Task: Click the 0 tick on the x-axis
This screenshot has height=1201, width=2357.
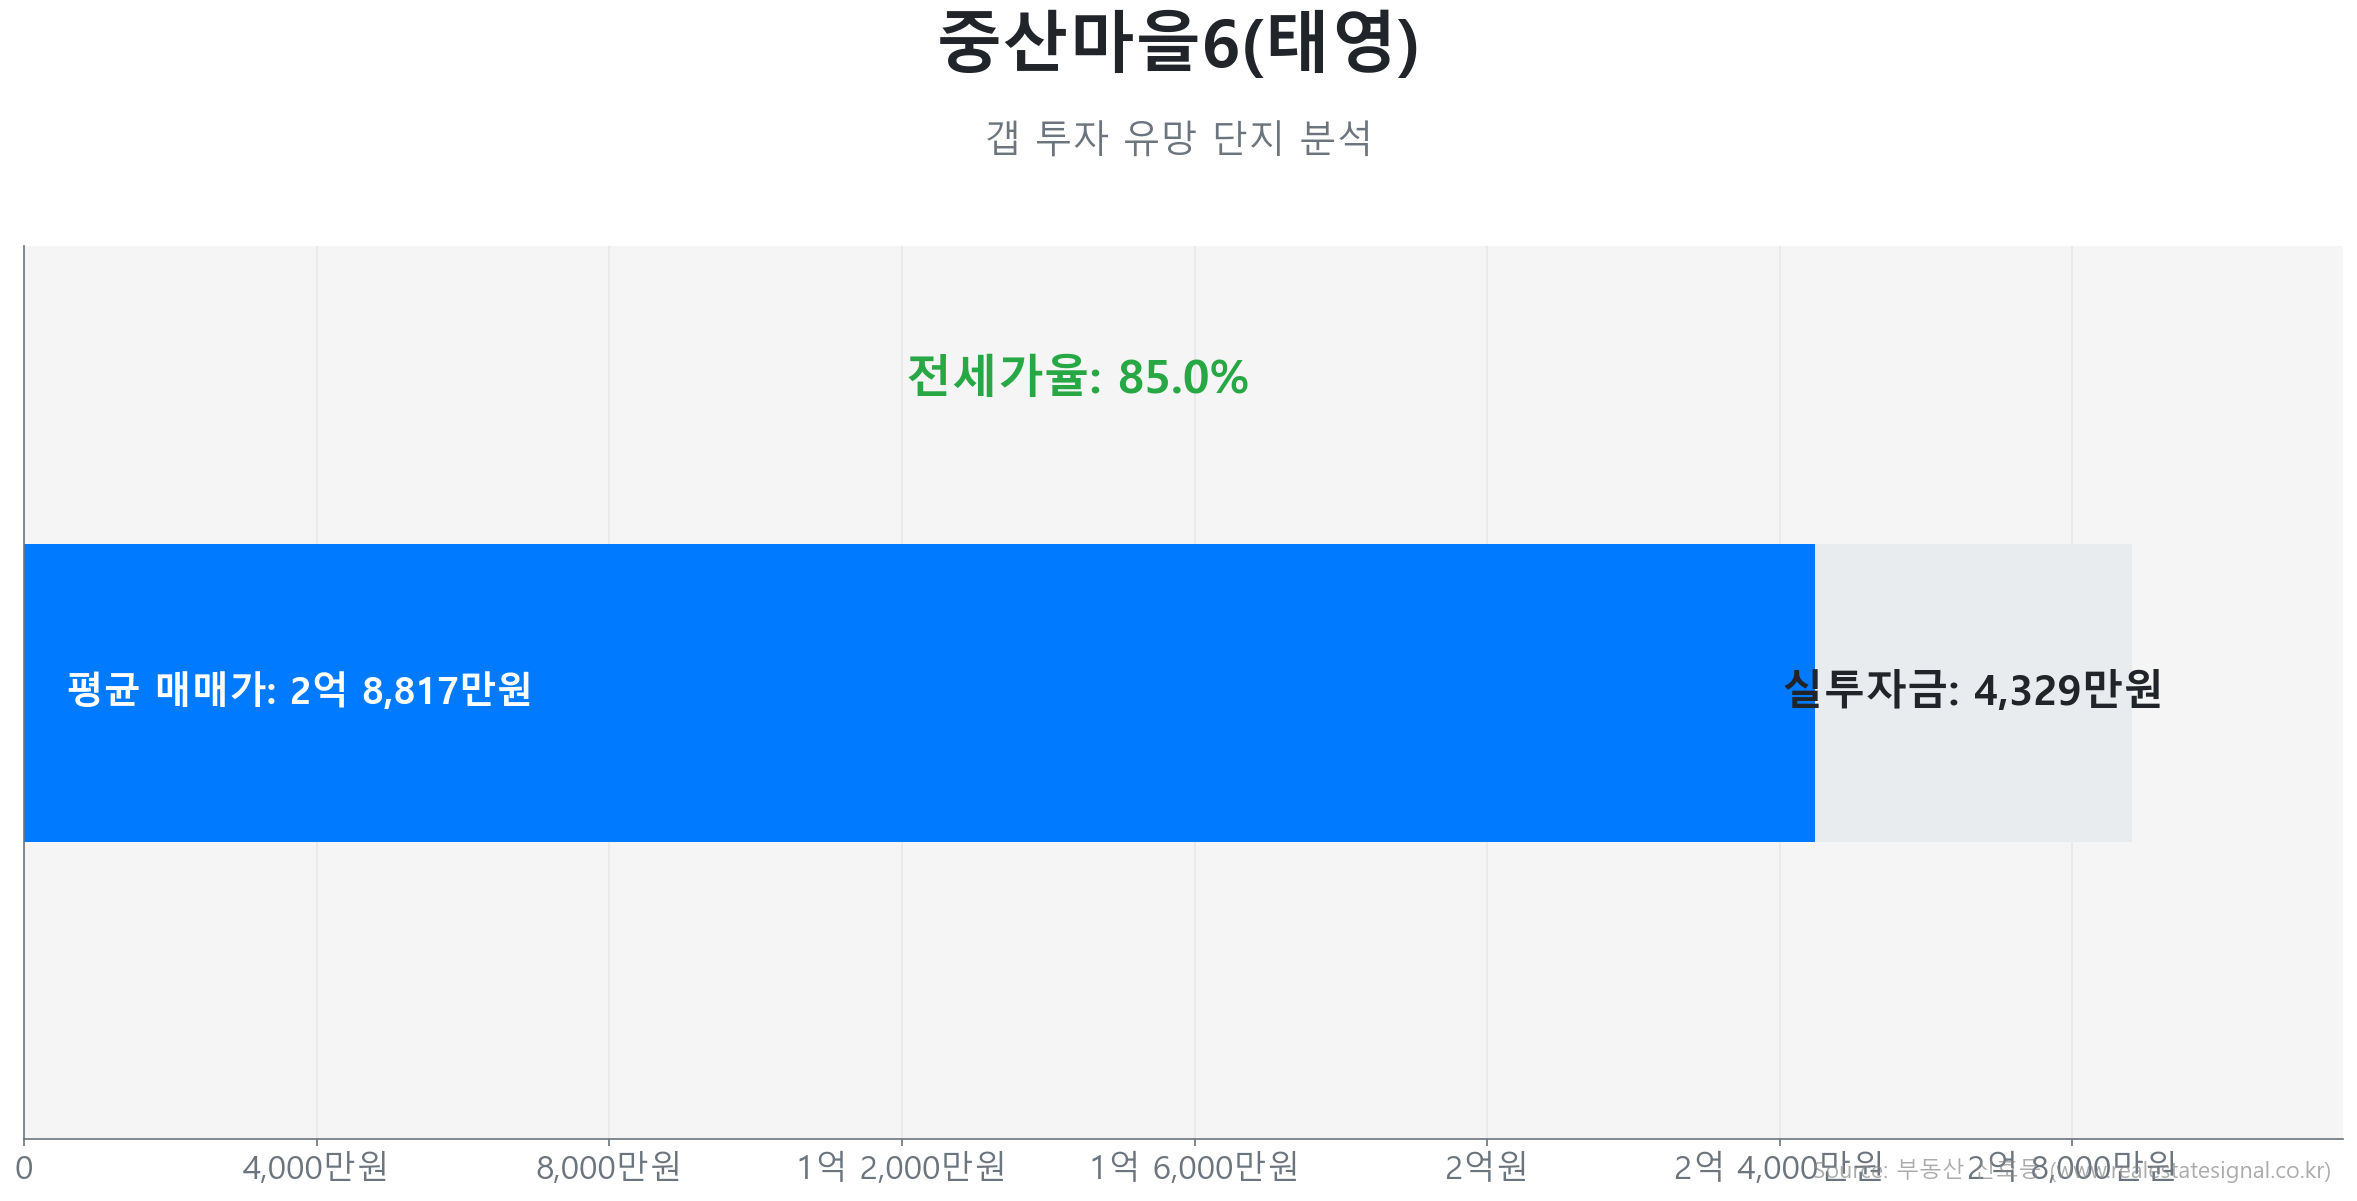Action: coord(24,1167)
